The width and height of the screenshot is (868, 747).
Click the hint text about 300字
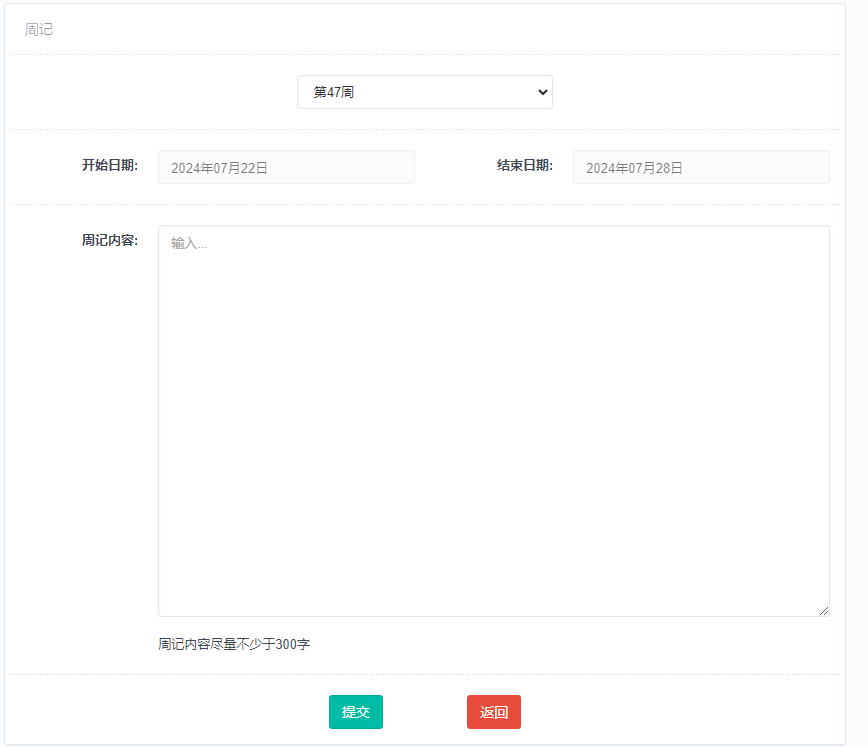234,645
